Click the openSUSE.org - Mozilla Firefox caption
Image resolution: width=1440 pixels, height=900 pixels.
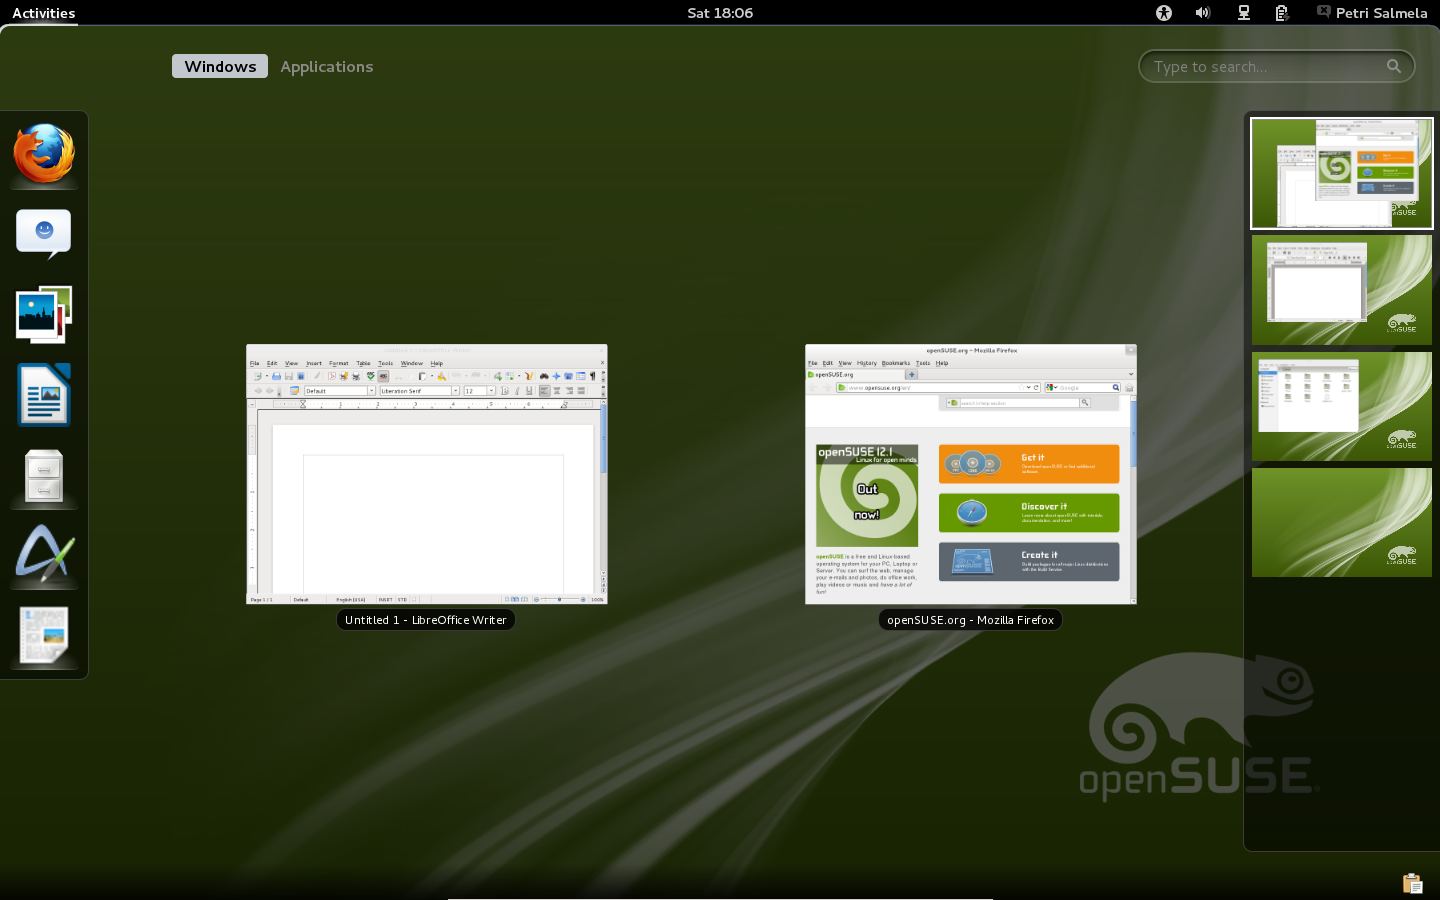click(x=970, y=620)
